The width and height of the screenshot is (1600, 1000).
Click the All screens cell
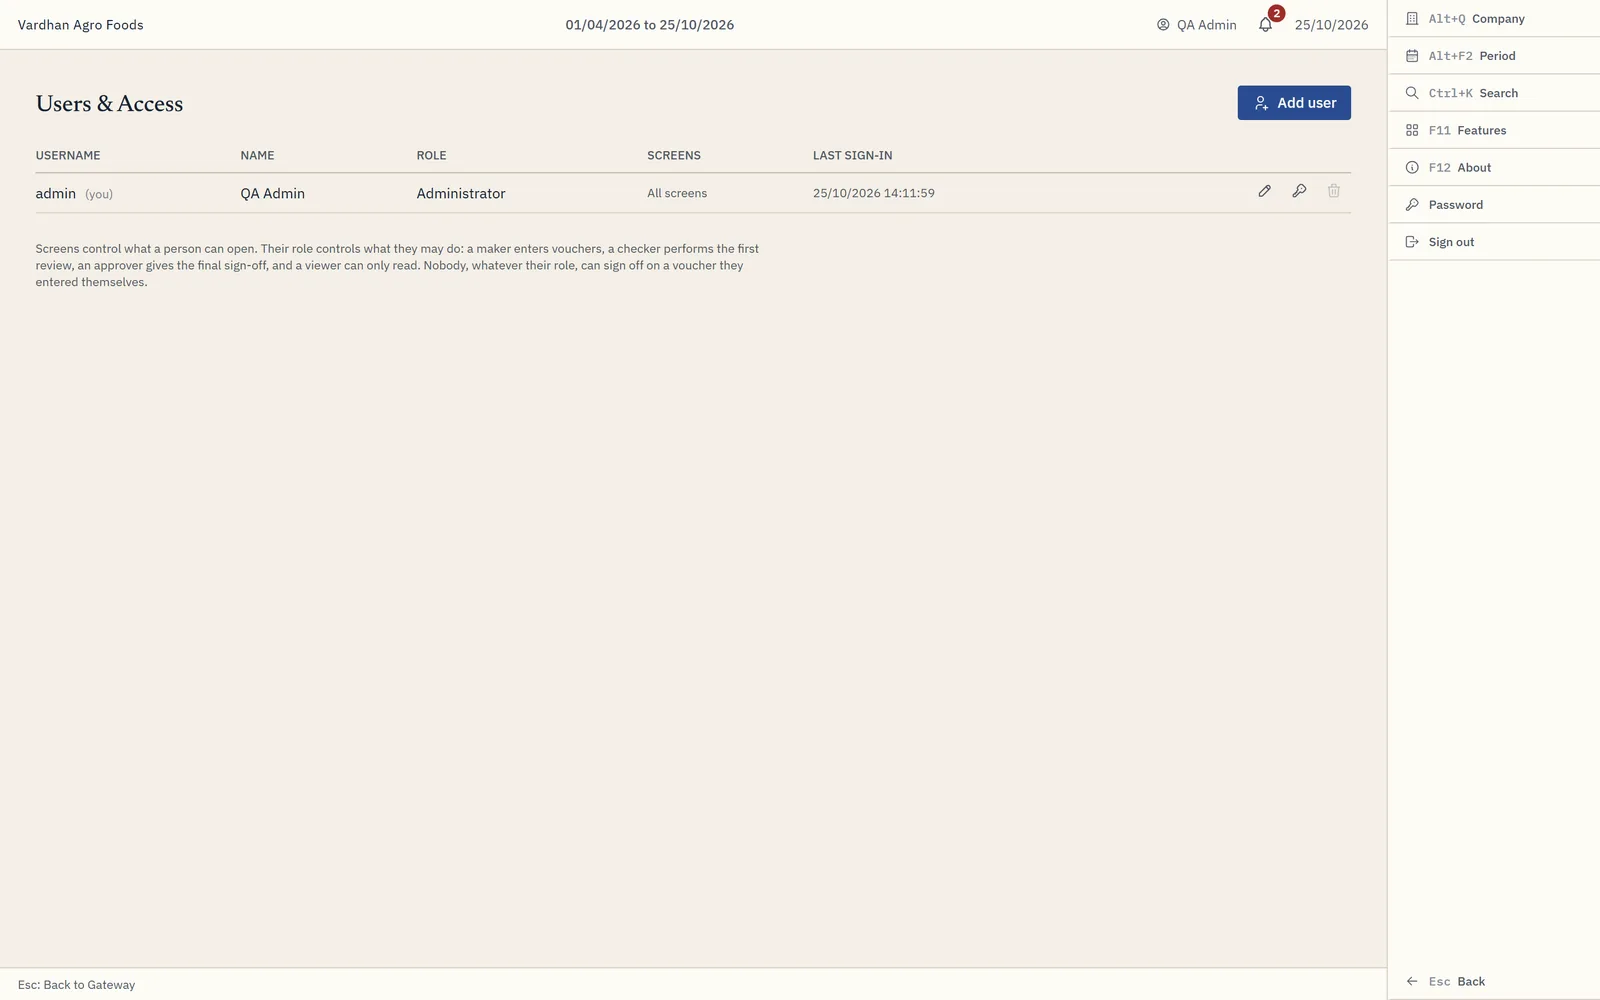(x=677, y=193)
